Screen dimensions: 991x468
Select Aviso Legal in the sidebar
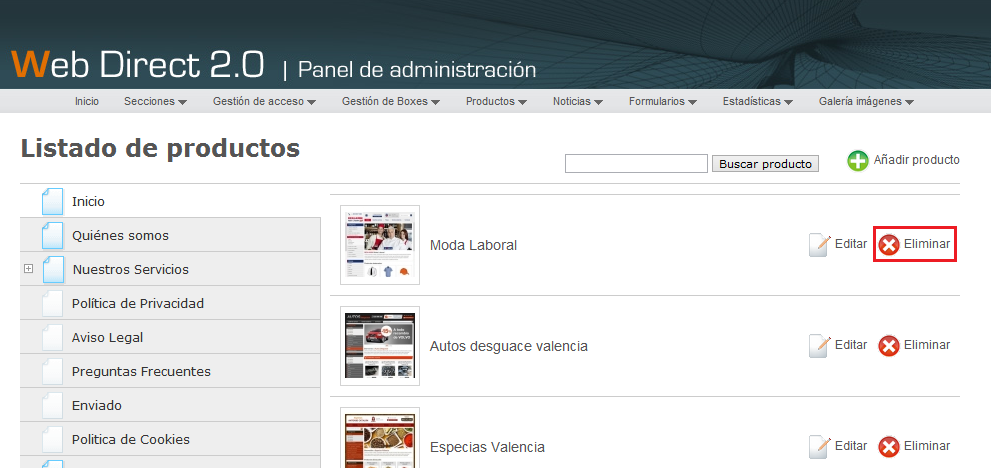107,338
